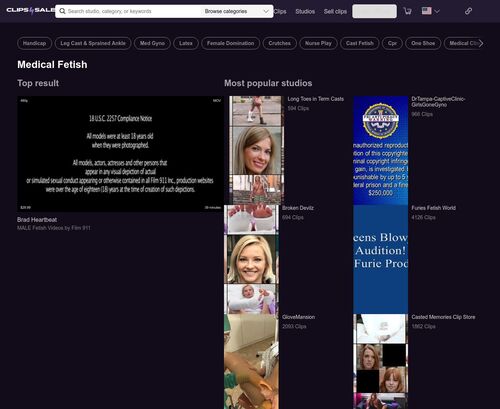Image resolution: width=500 pixels, height=409 pixels.
Task: Select the Cast Fetish category chip
Action: [359, 43]
